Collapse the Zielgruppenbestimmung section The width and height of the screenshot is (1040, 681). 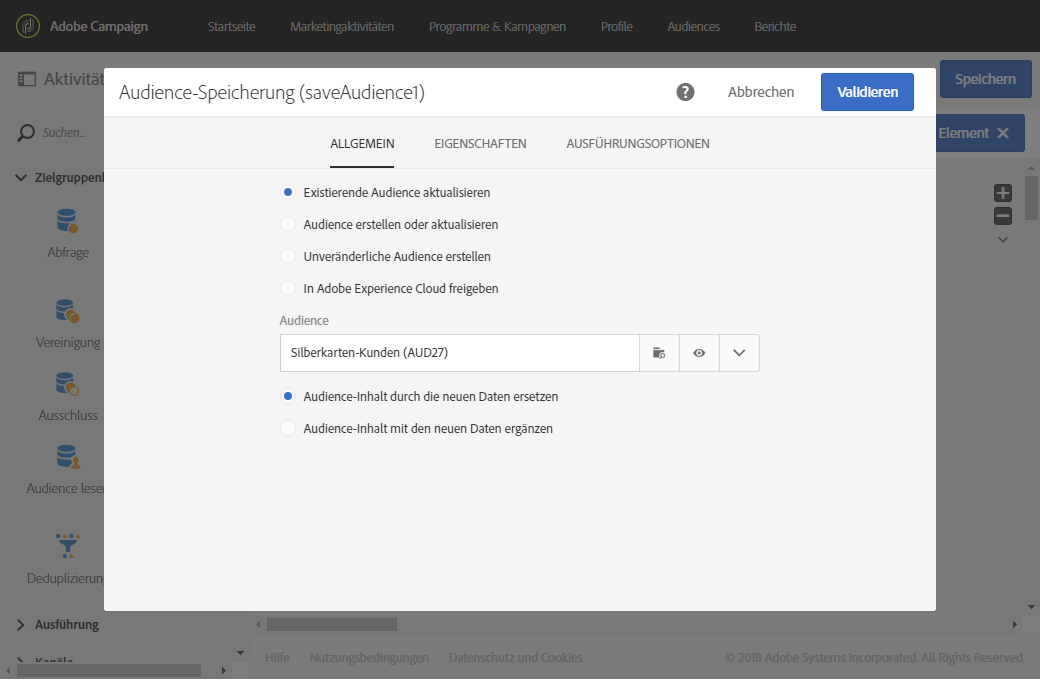pyautogui.click(x=21, y=178)
